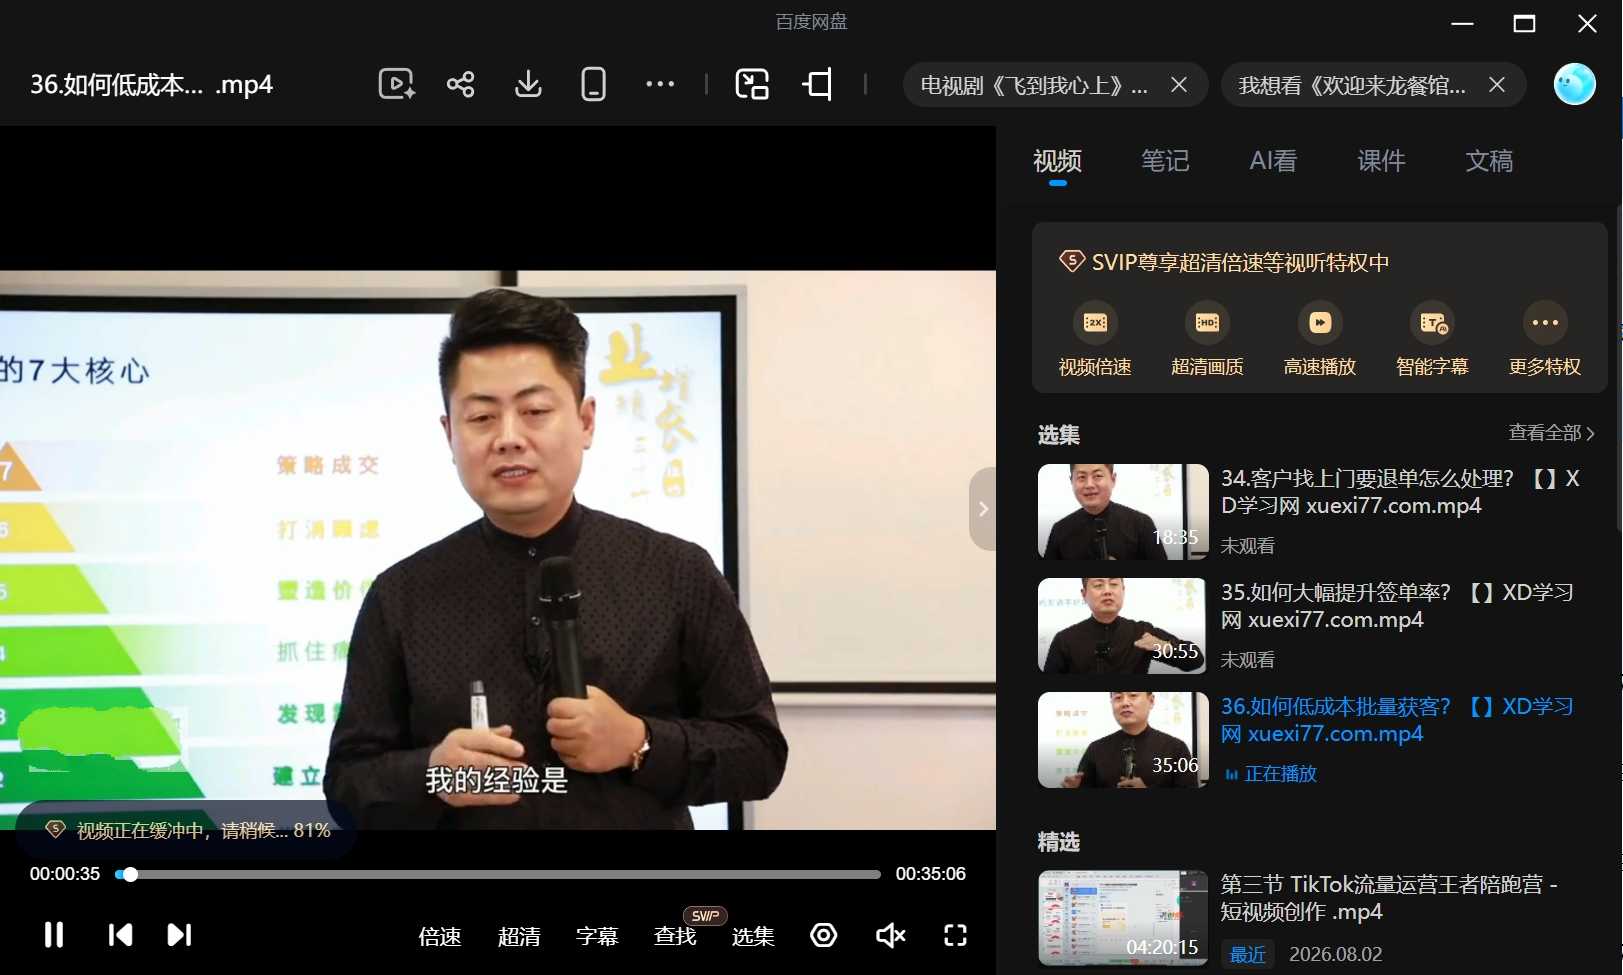The image size is (1623, 975).
Task: Click 查看全部 to view all episodes
Action: click(x=1552, y=433)
